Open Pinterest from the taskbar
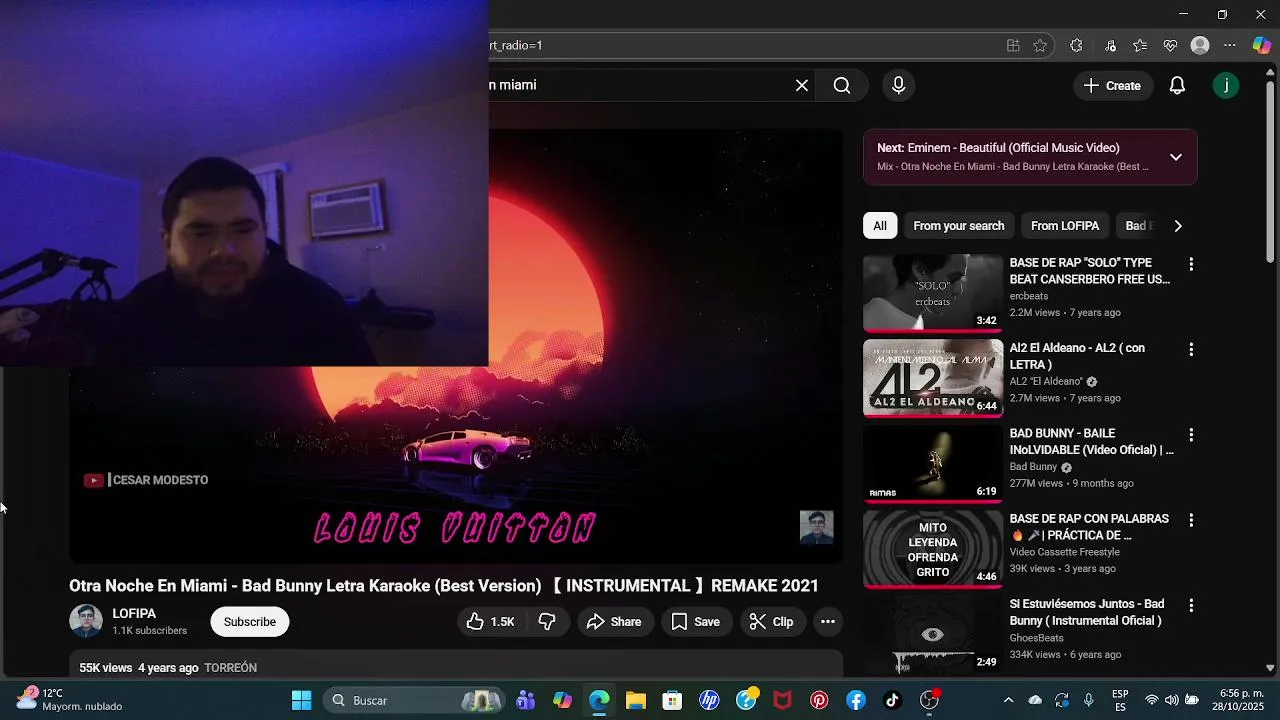The height and width of the screenshot is (720, 1280). pos(819,700)
